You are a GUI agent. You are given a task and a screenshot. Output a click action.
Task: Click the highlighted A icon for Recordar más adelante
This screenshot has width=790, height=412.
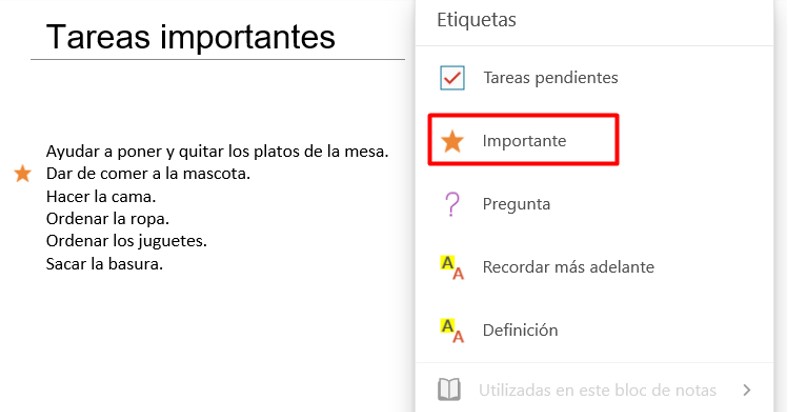[x=452, y=267]
